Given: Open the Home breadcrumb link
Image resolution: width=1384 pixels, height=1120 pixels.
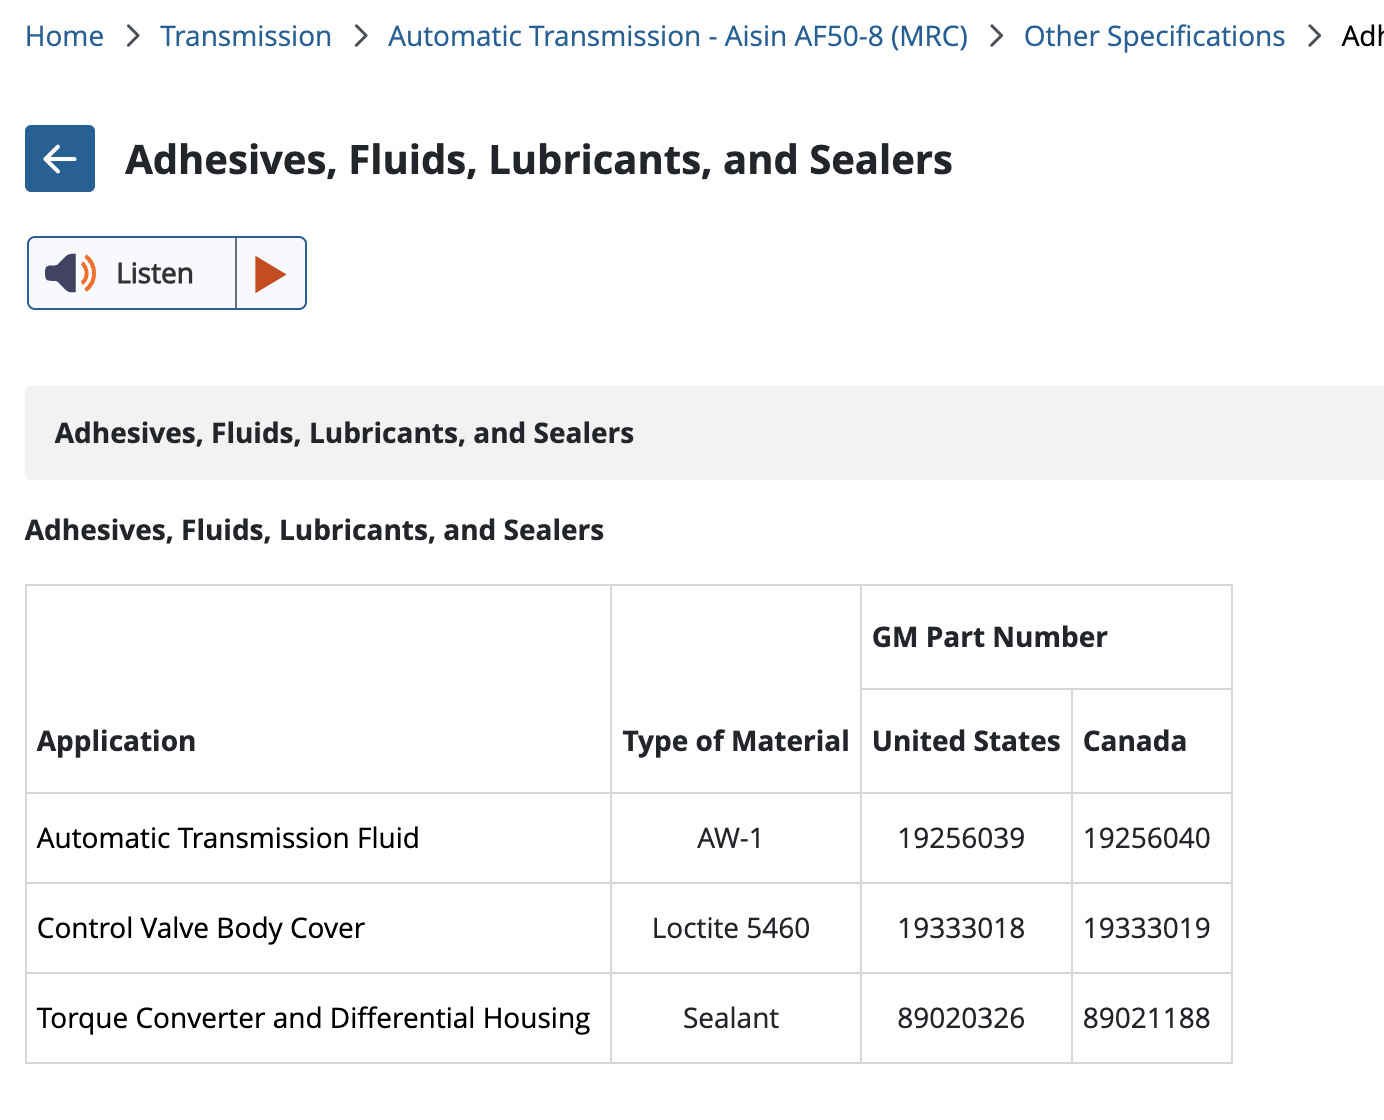Looking at the screenshot, I should [x=64, y=36].
